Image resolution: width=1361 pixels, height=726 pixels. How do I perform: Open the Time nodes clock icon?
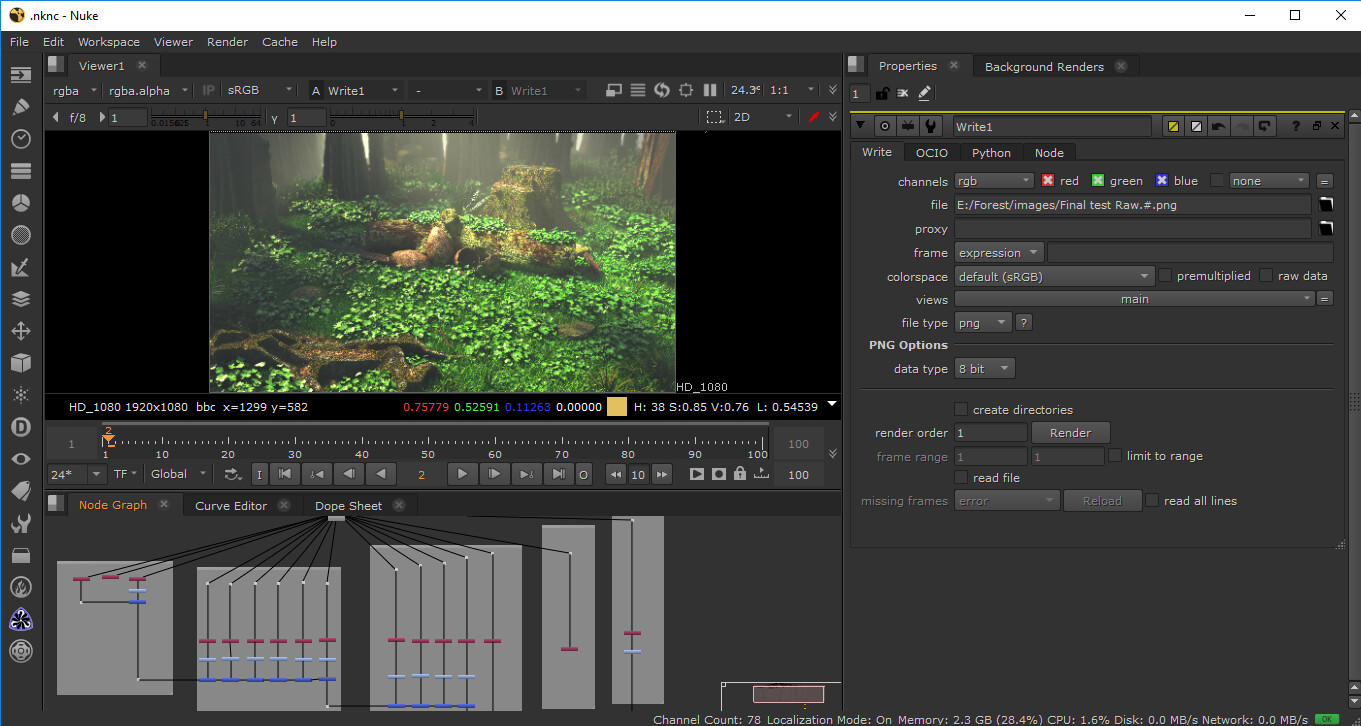point(20,139)
